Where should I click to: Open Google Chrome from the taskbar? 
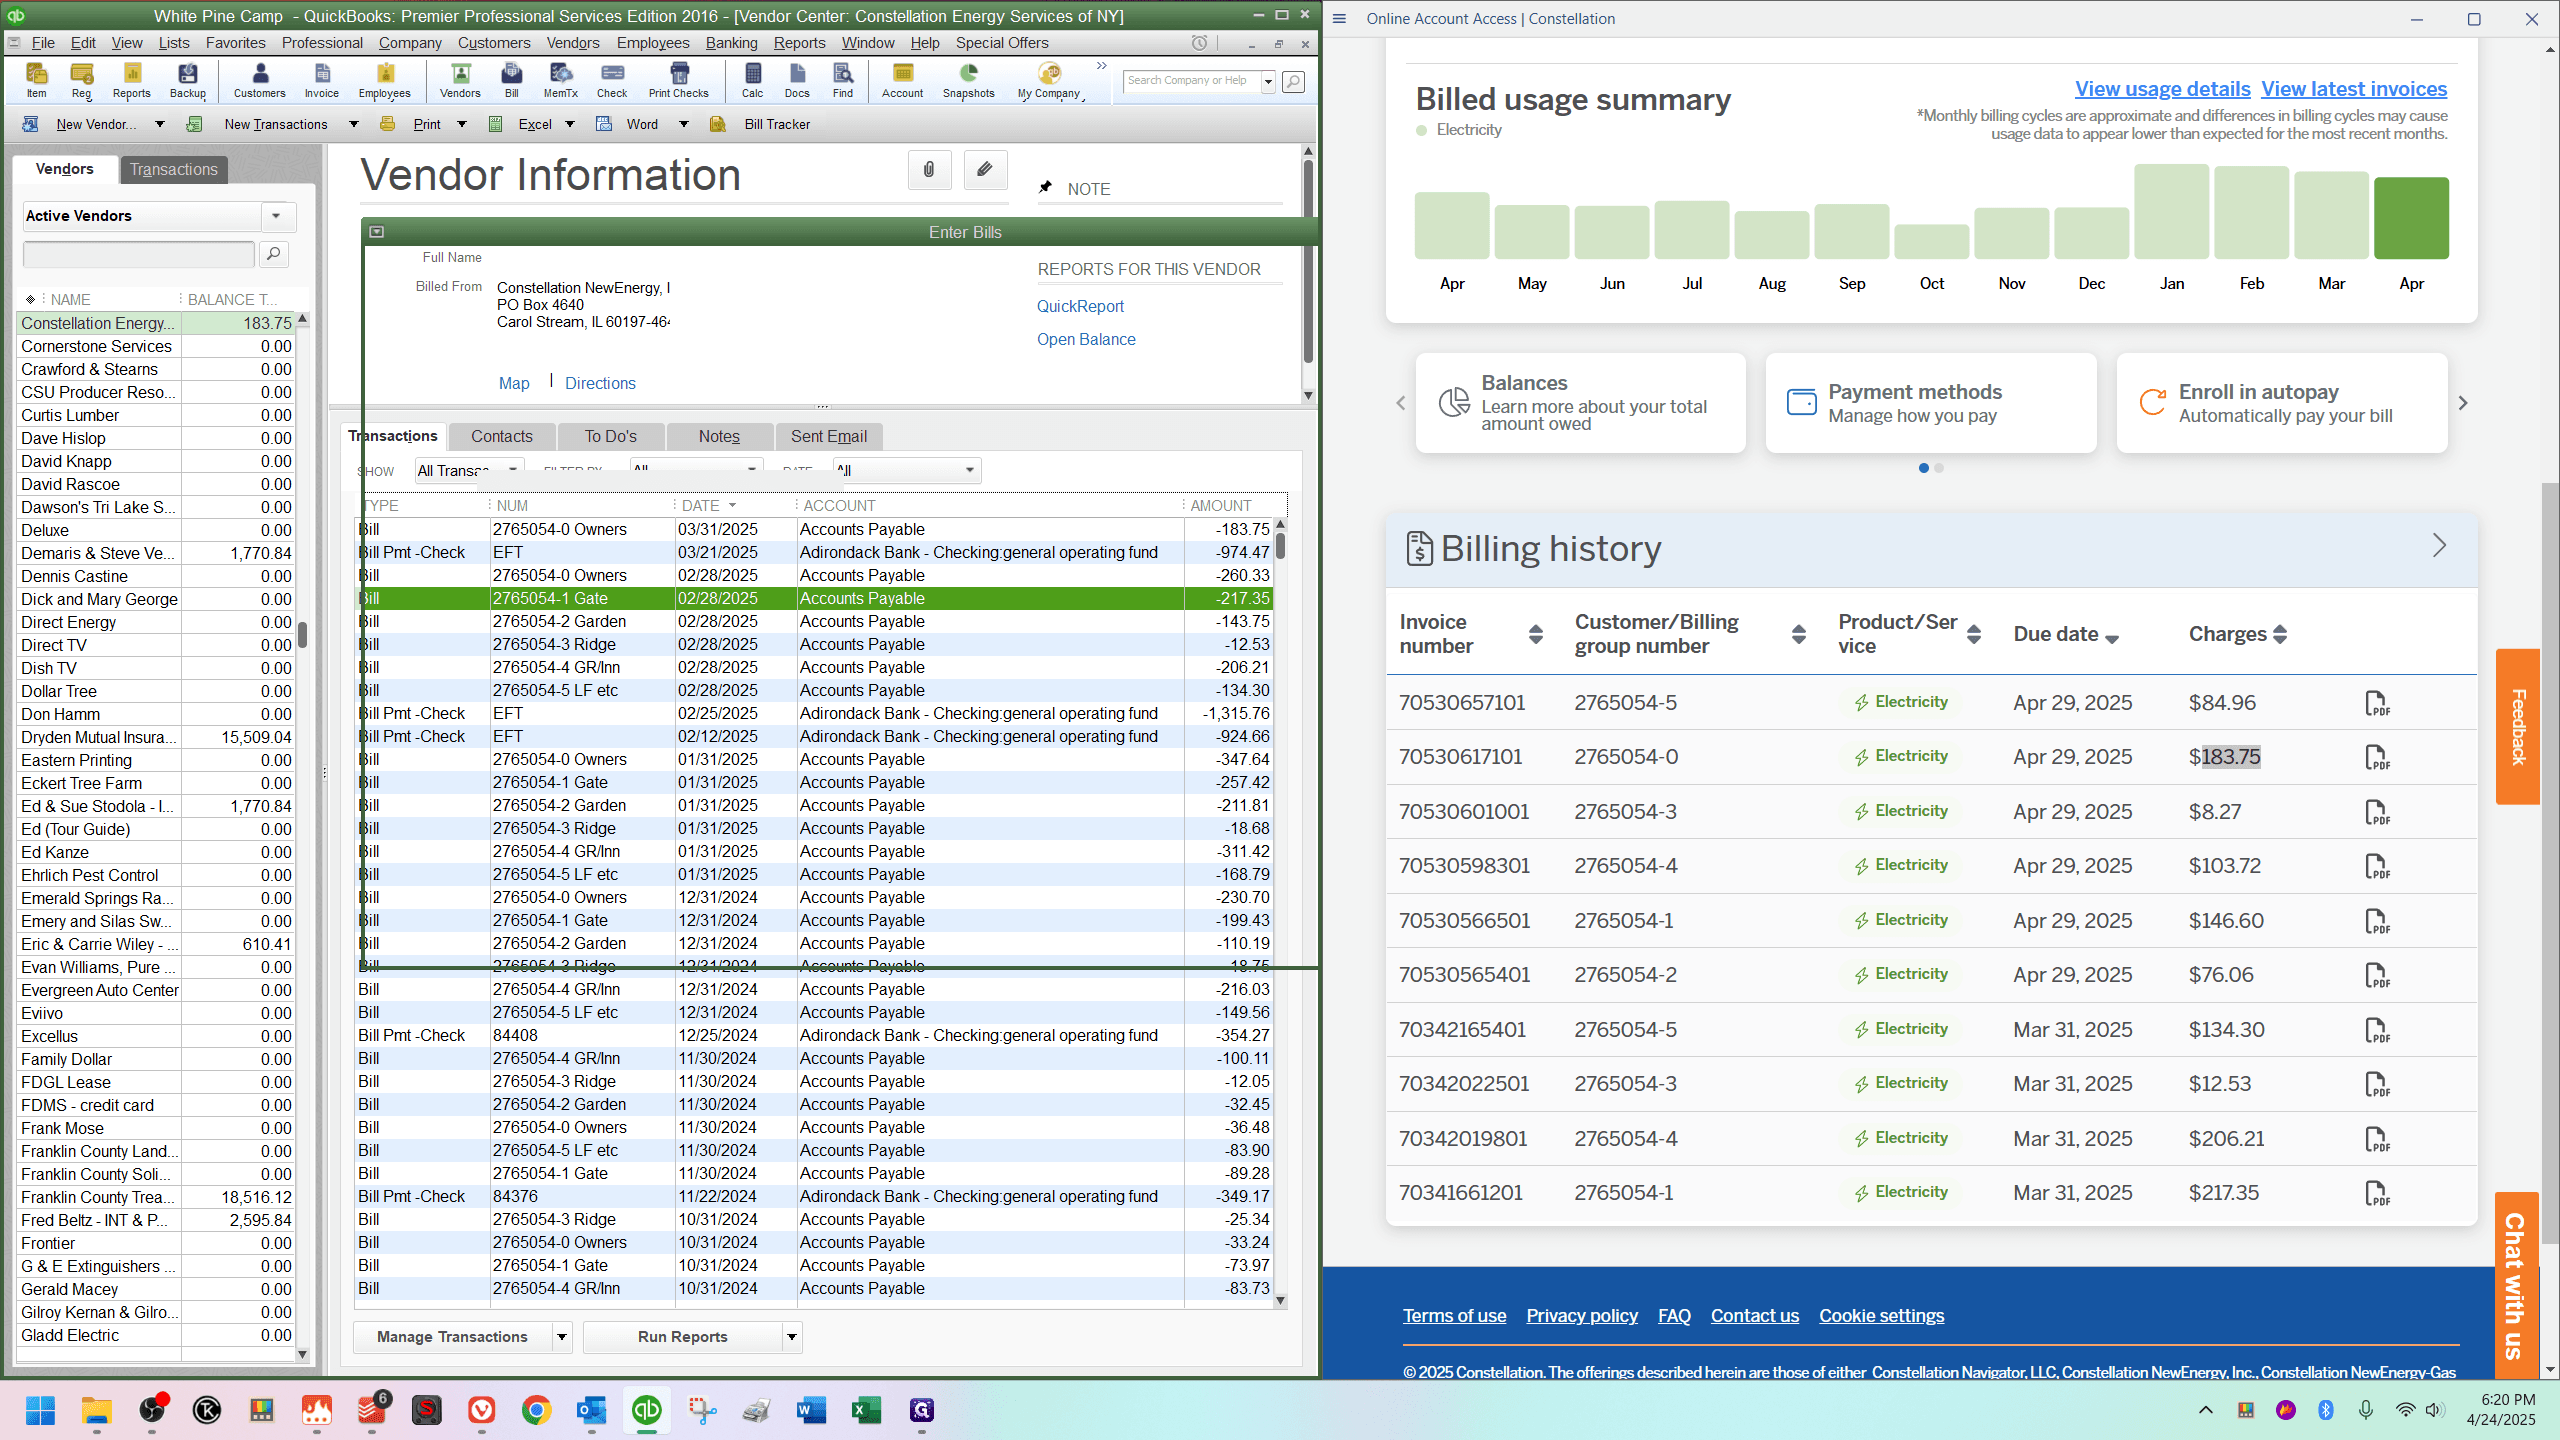point(537,1410)
